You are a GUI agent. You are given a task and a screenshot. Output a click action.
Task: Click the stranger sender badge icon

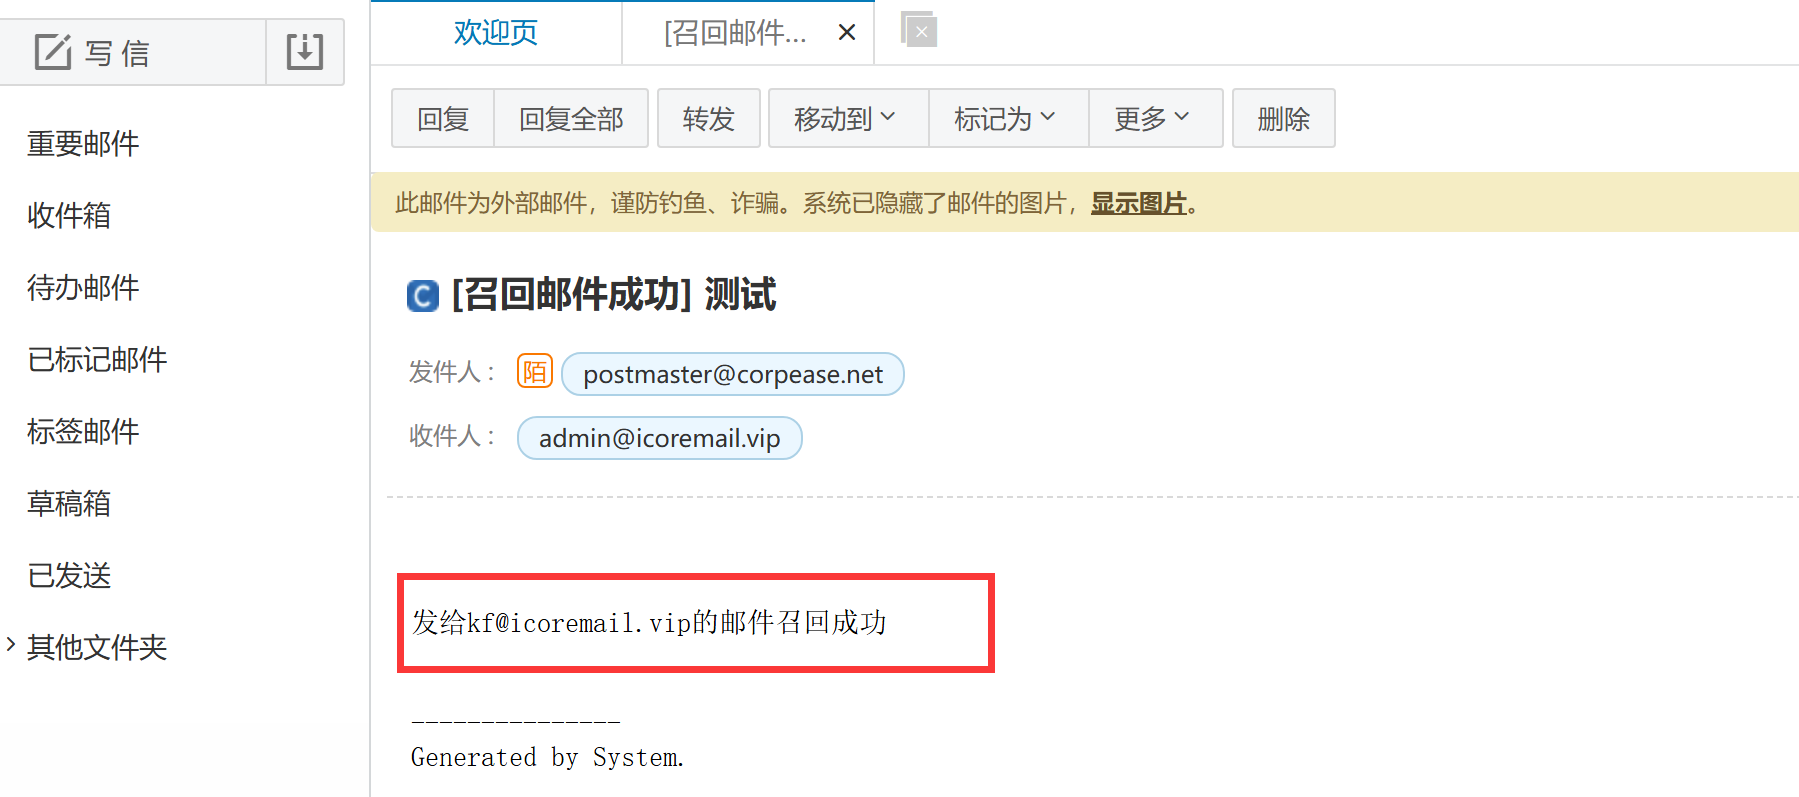point(535,372)
